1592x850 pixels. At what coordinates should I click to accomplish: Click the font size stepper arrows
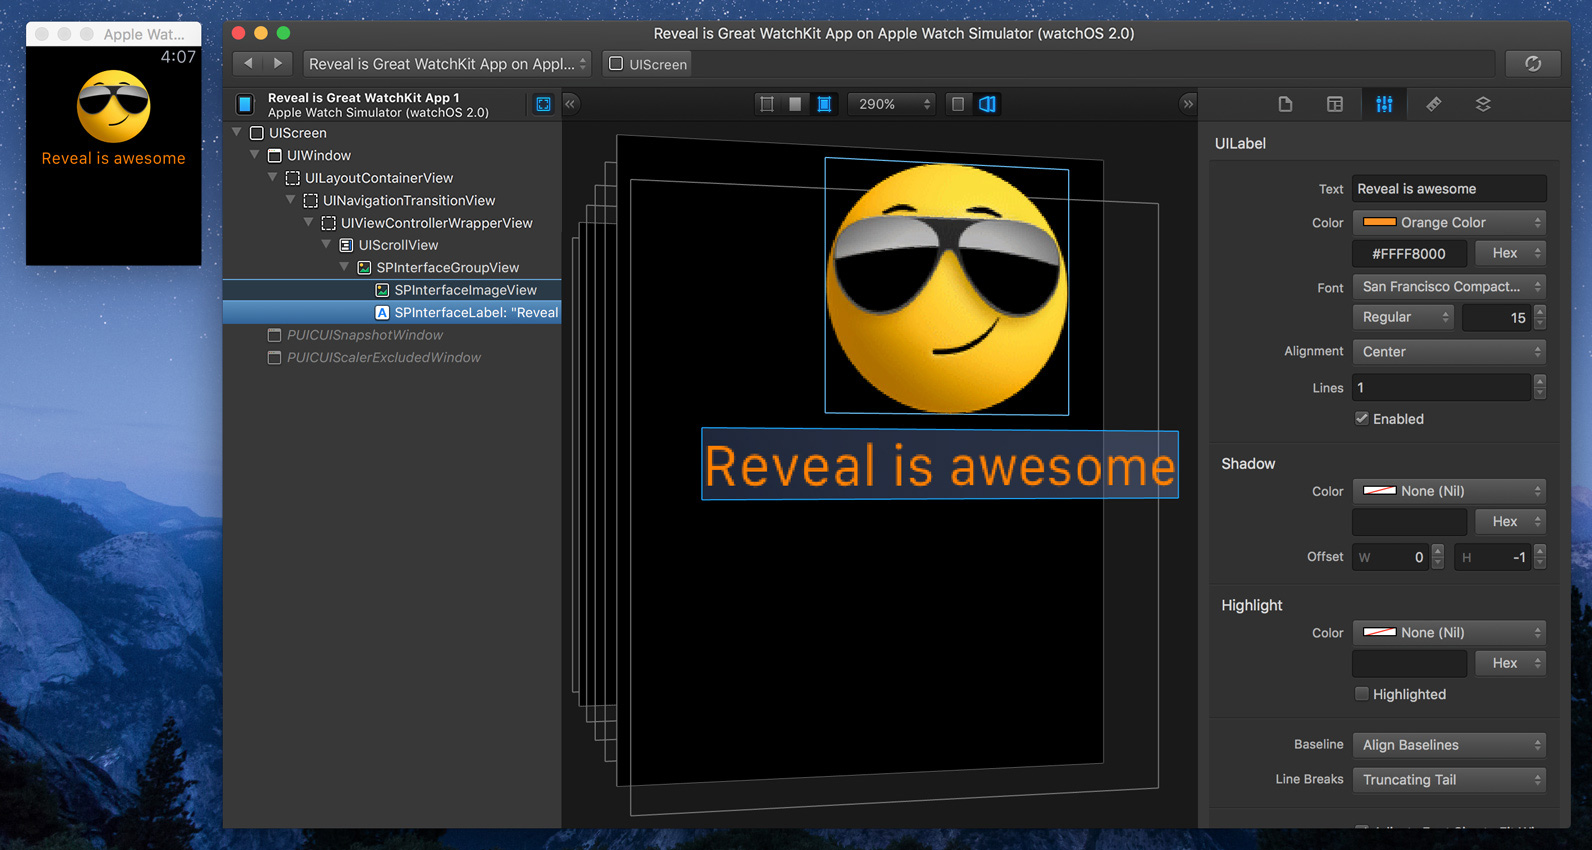[1540, 317]
